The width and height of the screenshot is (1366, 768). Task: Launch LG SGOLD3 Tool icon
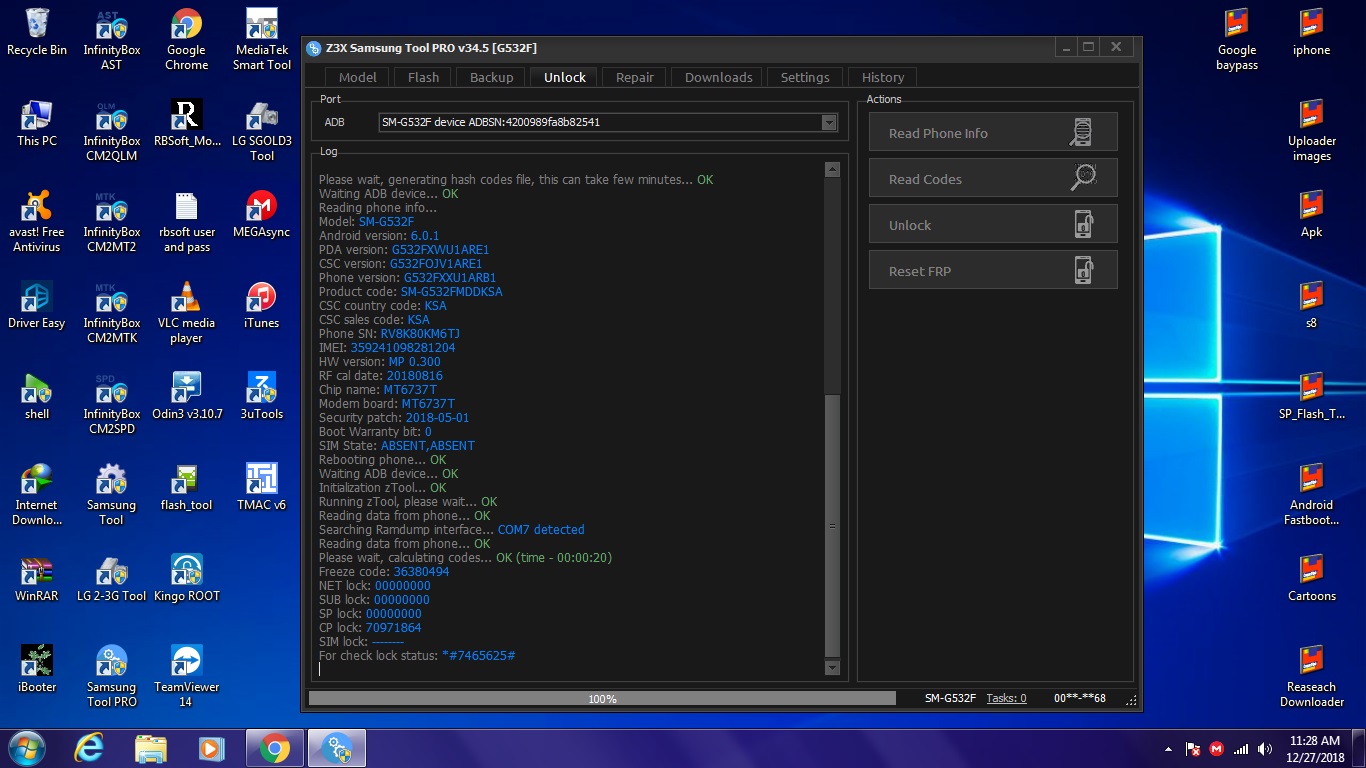point(262,131)
